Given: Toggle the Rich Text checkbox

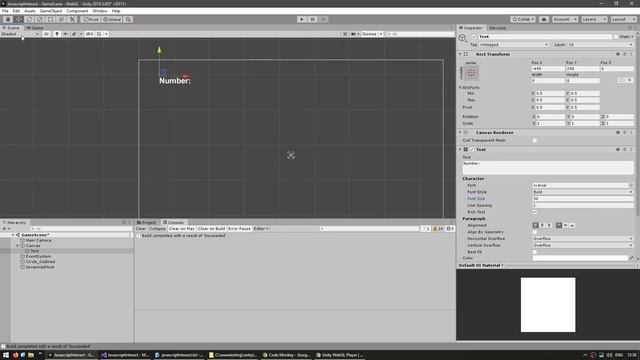Looking at the screenshot, I should click(535, 212).
